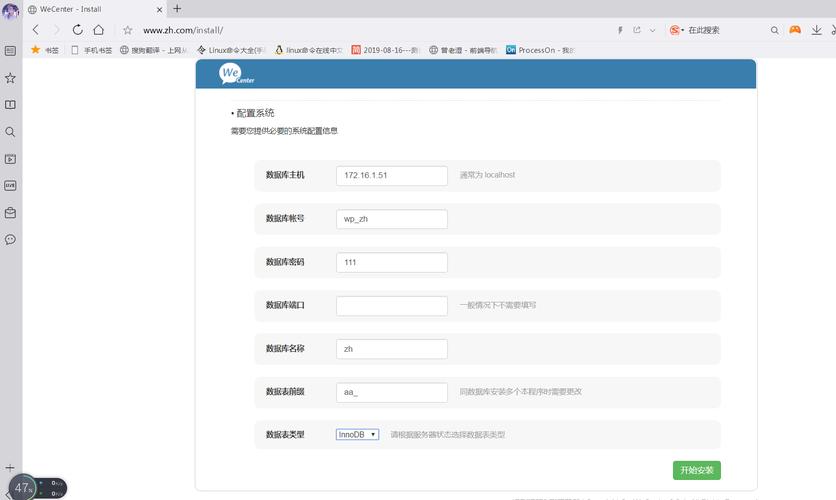Open the InnoDB table type dropdown
Viewport: 836px width, 500px height.
(x=357, y=434)
